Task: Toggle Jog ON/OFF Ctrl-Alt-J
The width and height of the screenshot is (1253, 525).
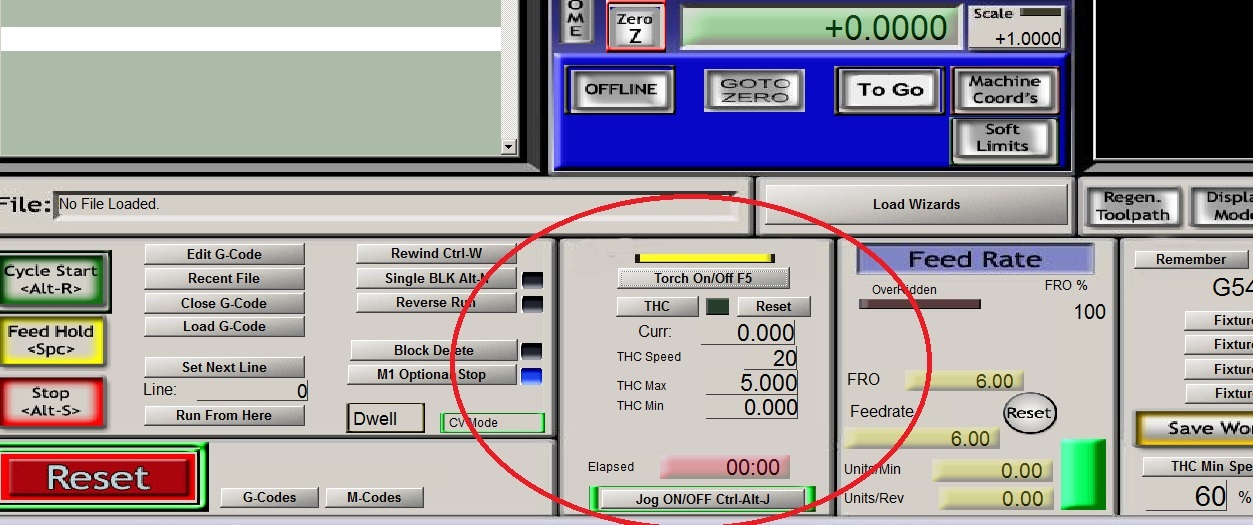Action: coord(703,499)
